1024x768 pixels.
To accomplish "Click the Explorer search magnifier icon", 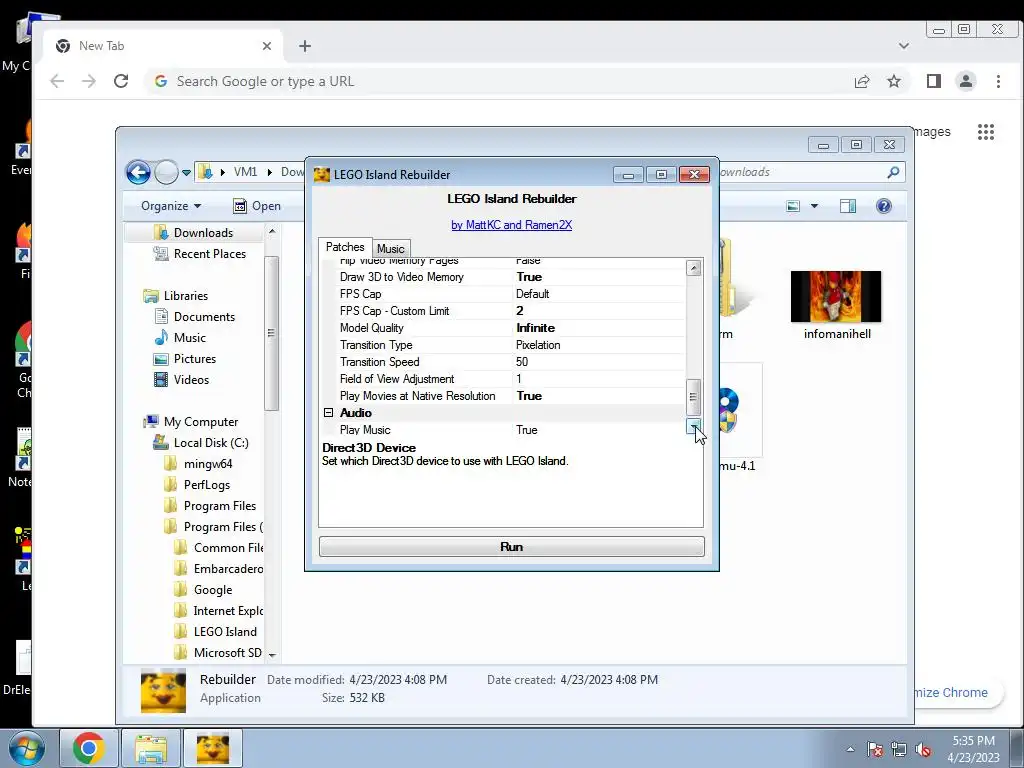I will (x=893, y=172).
